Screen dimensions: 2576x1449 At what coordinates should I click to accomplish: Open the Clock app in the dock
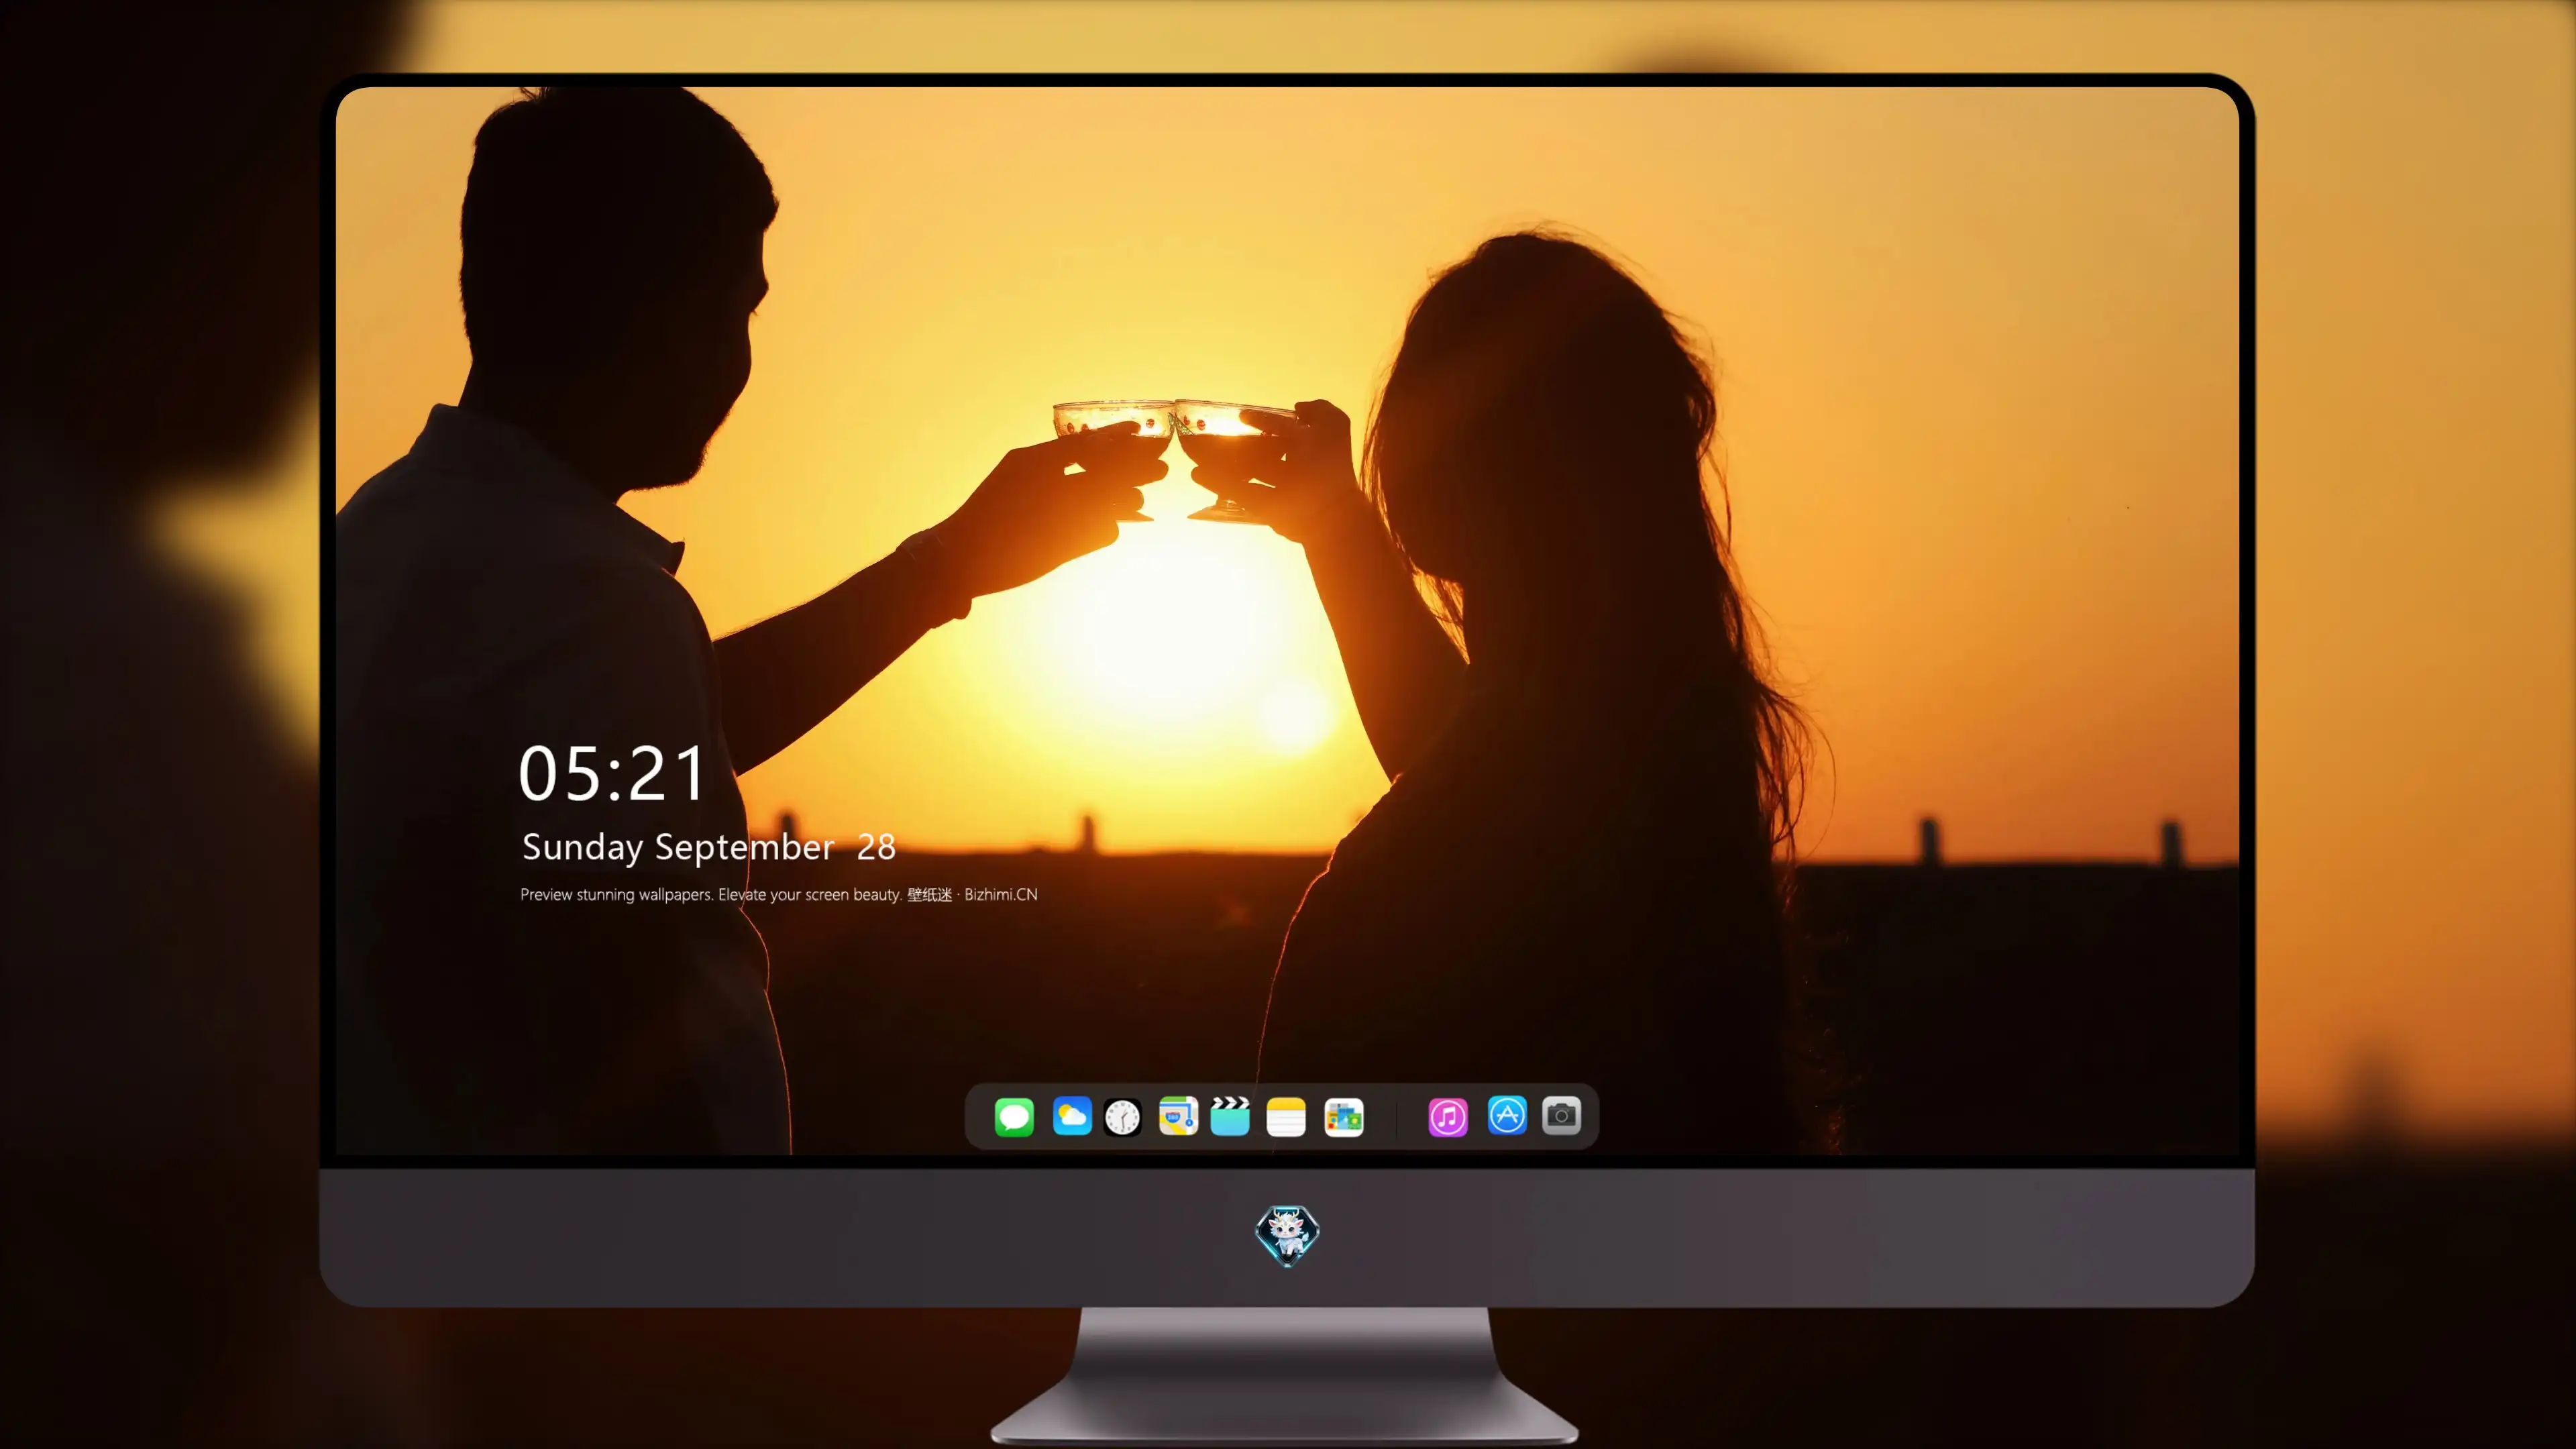tap(1122, 1116)
